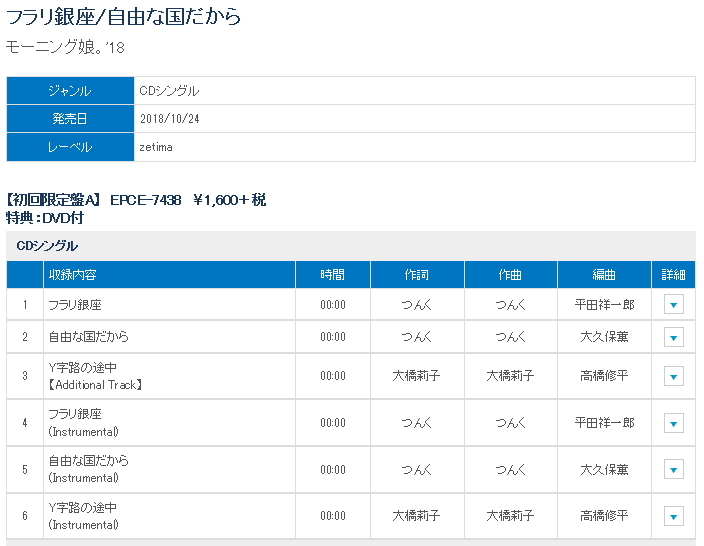
Task: Select track 1 title フラリ銀座
Action: coord(75,304)
